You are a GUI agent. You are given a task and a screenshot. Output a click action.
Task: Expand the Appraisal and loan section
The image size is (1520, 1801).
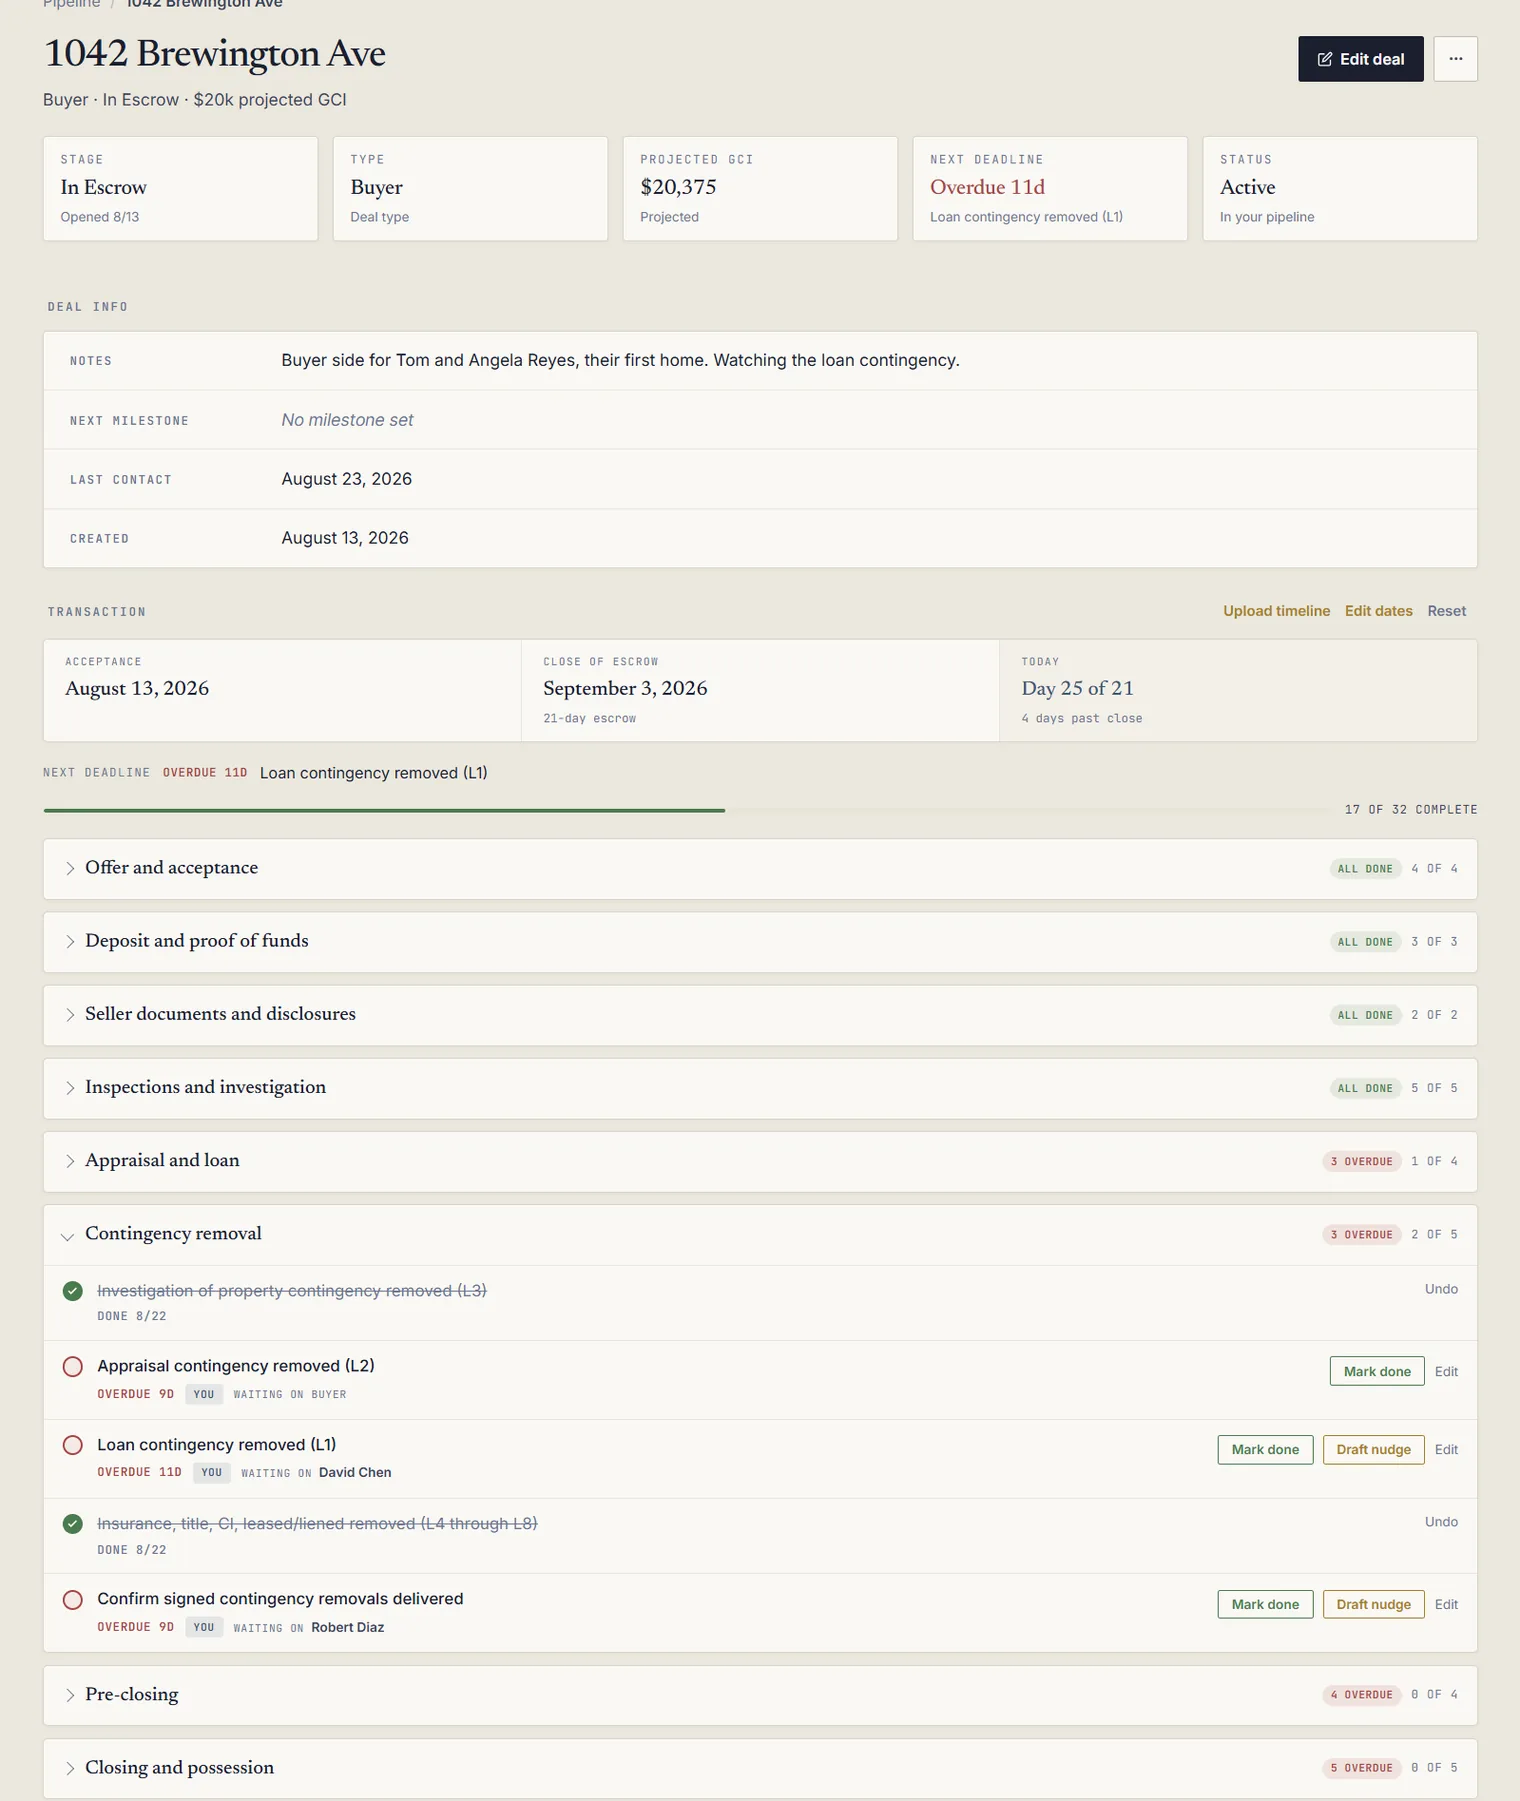coord(760,1161)
